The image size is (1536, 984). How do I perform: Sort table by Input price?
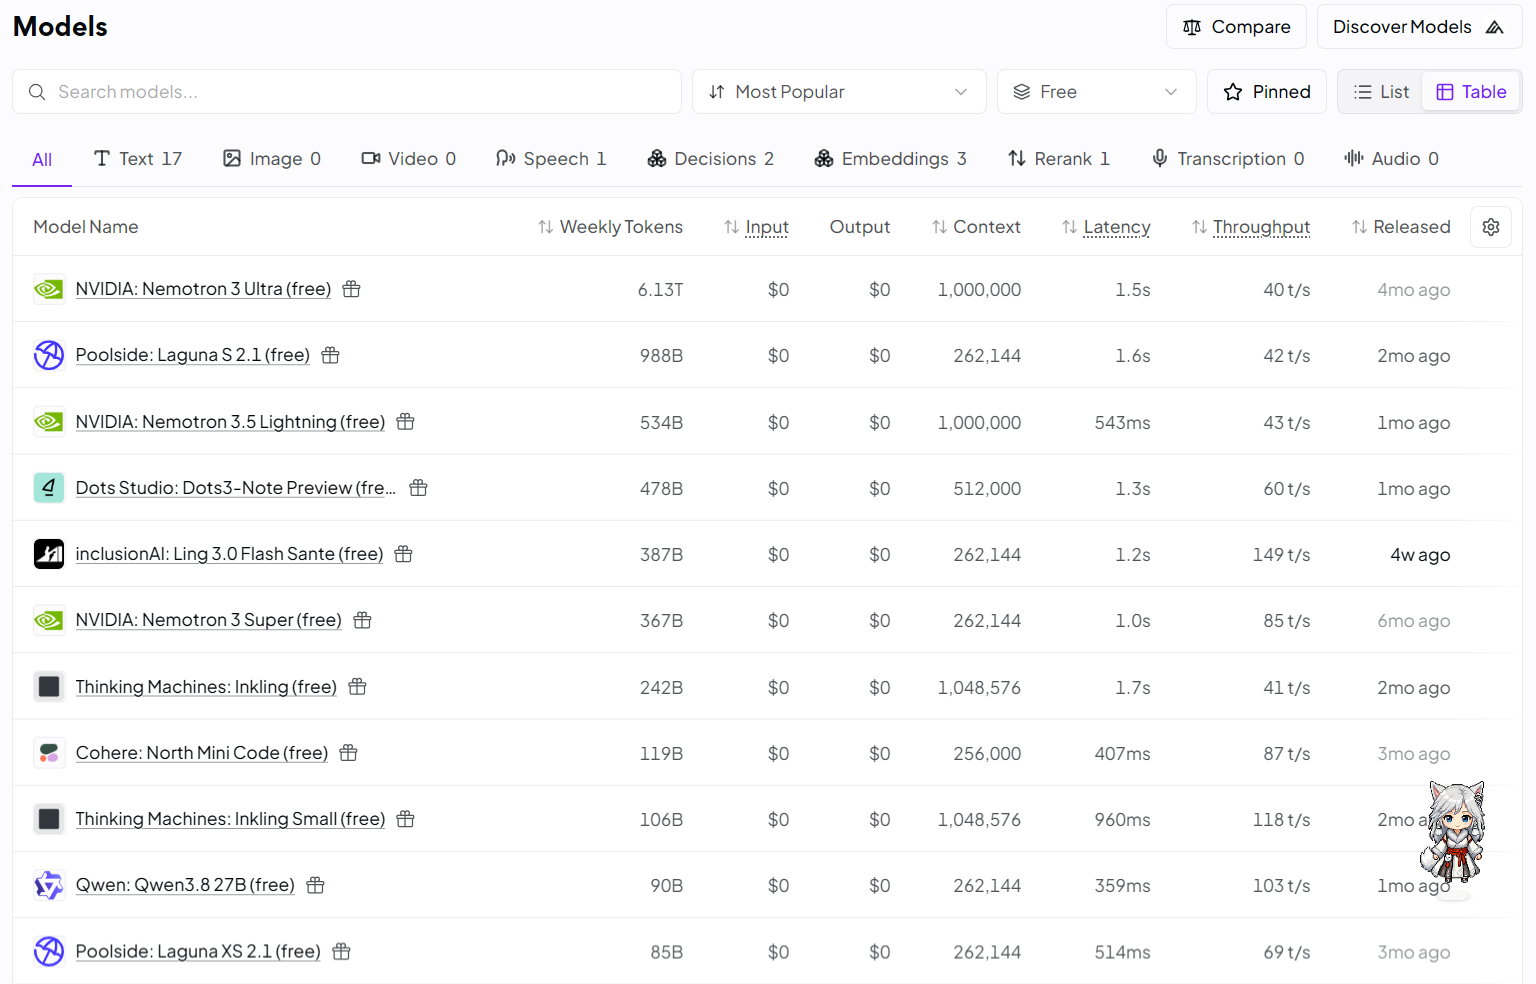click(x=757, y=227)
